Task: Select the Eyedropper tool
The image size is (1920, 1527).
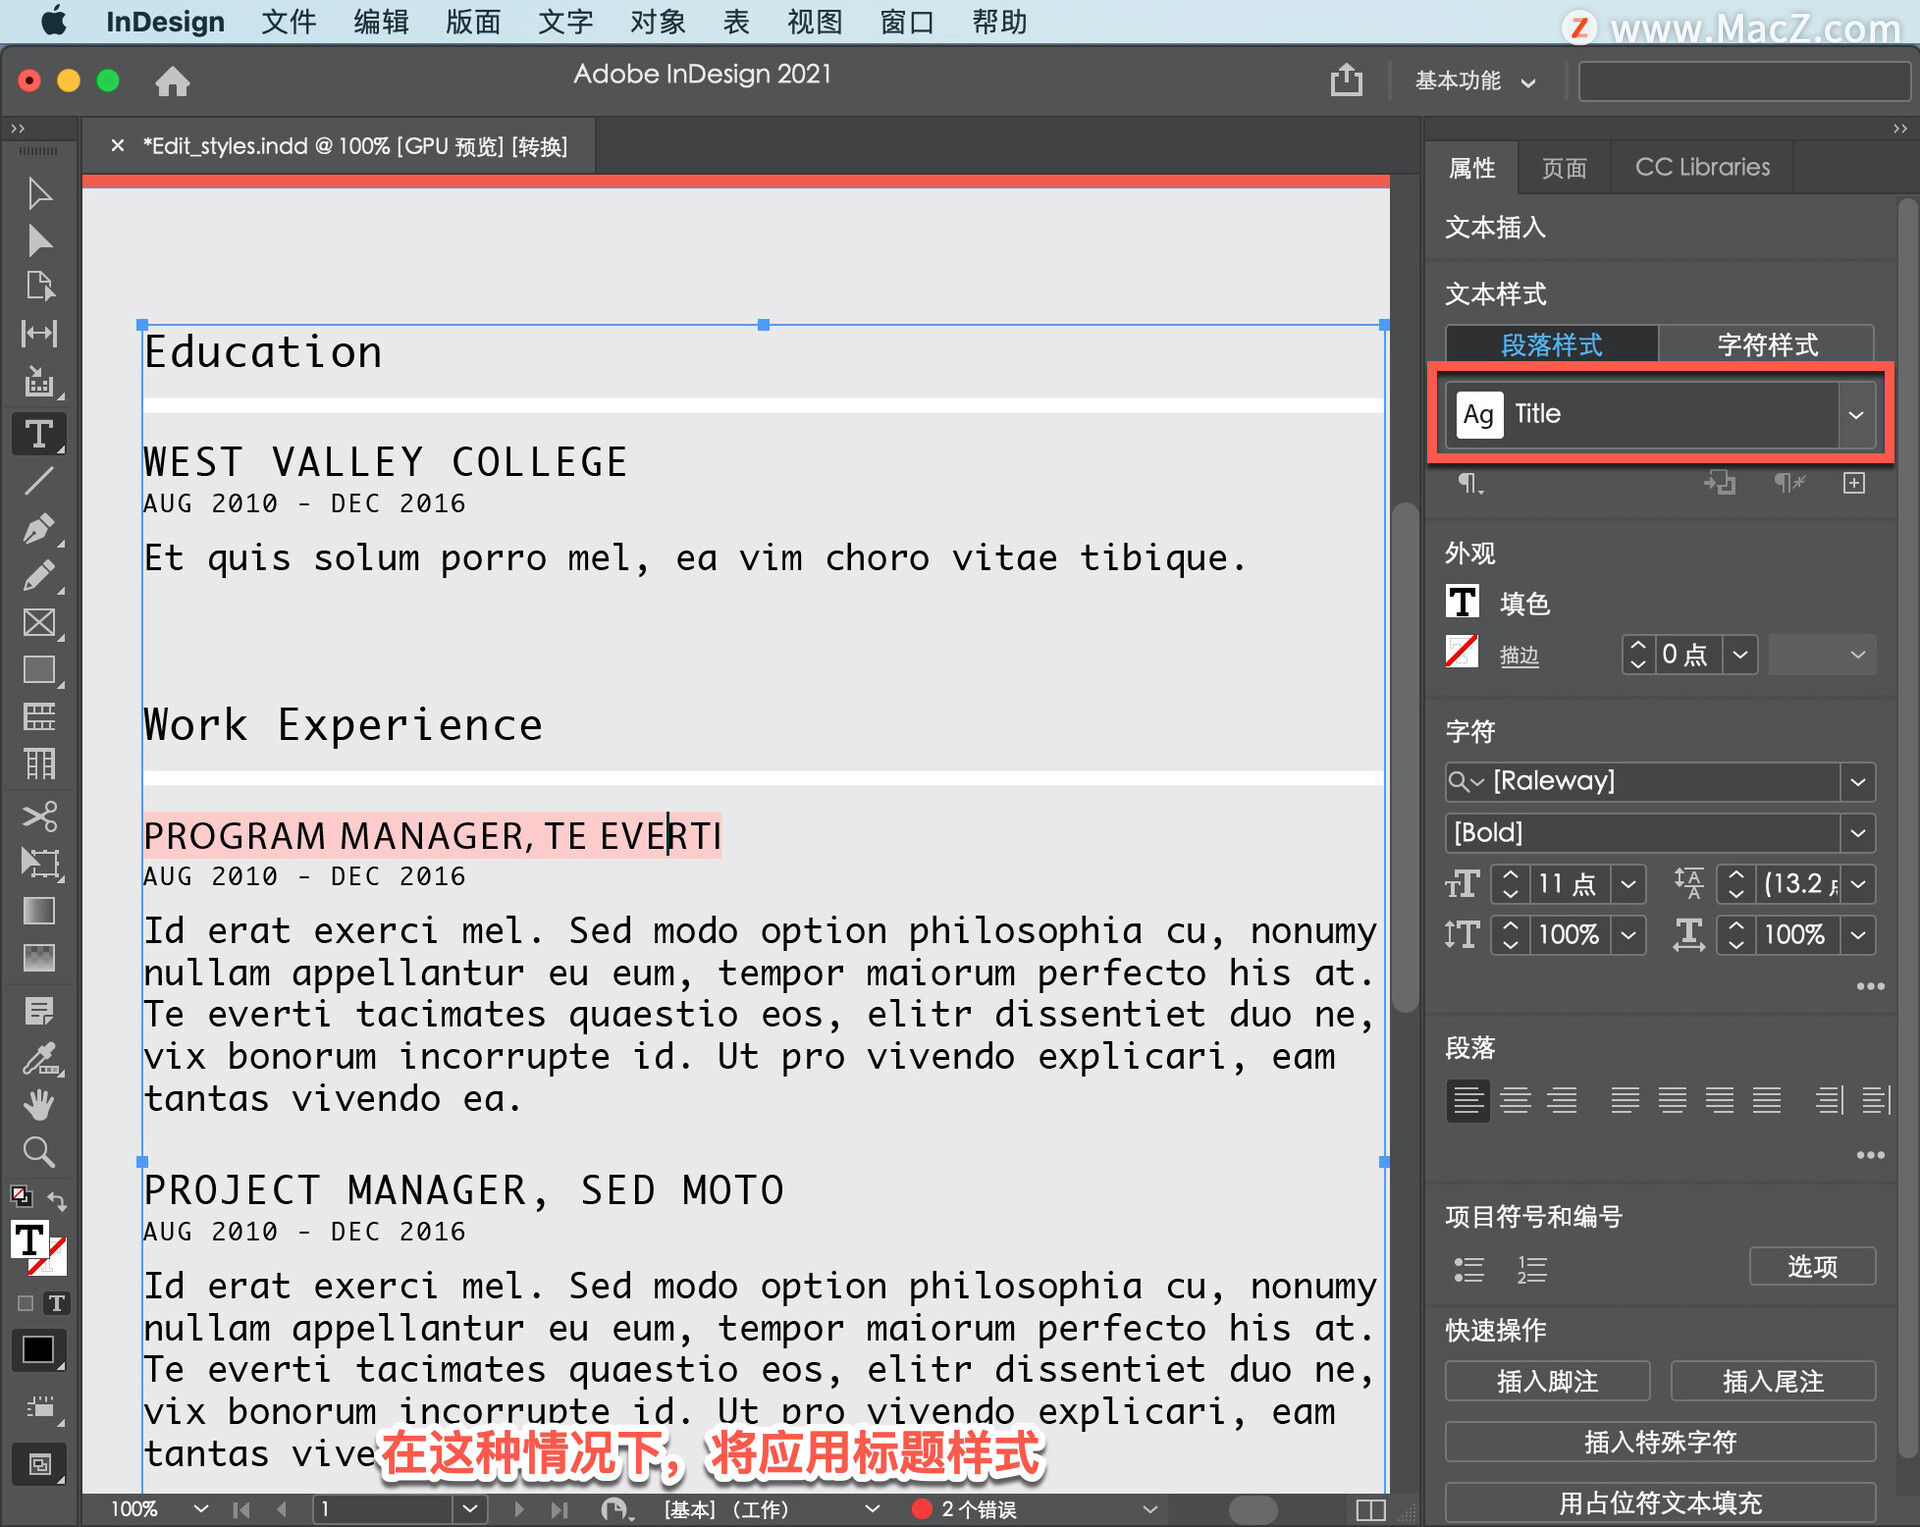Action: tap(39, 1058)
